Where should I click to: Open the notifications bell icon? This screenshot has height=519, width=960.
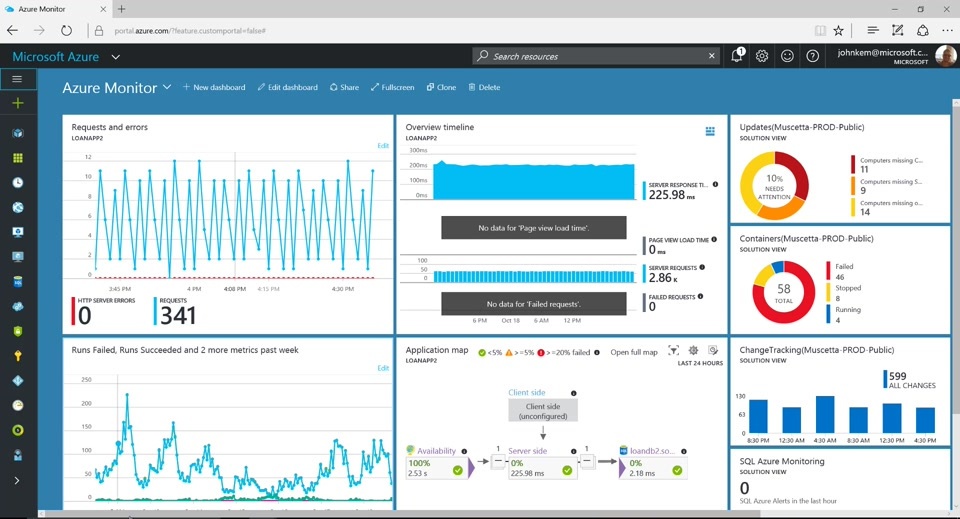[737, 56]
